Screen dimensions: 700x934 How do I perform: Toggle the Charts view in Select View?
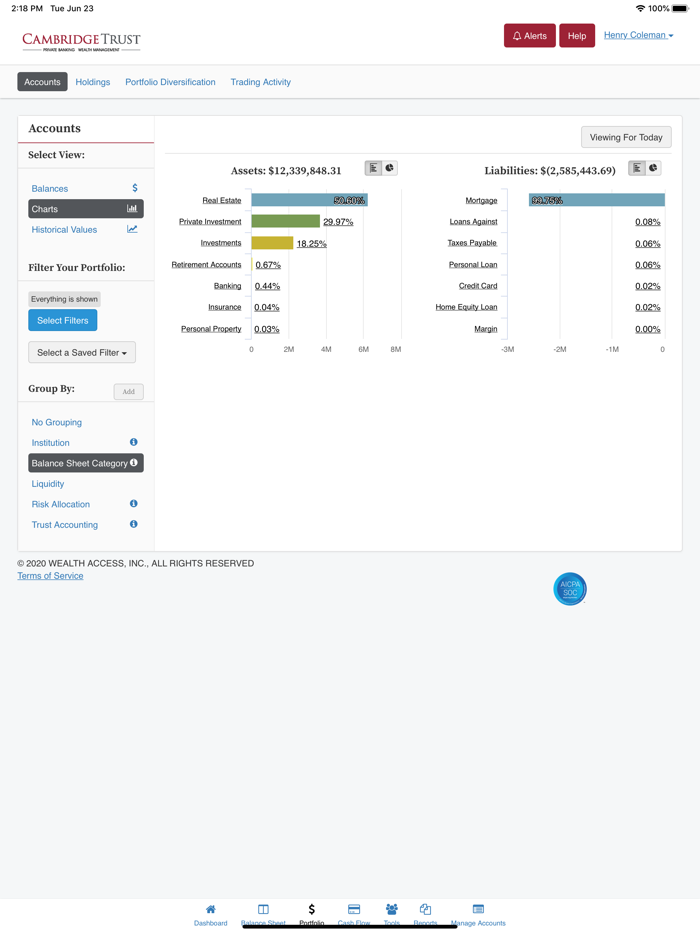pos(85,208)
